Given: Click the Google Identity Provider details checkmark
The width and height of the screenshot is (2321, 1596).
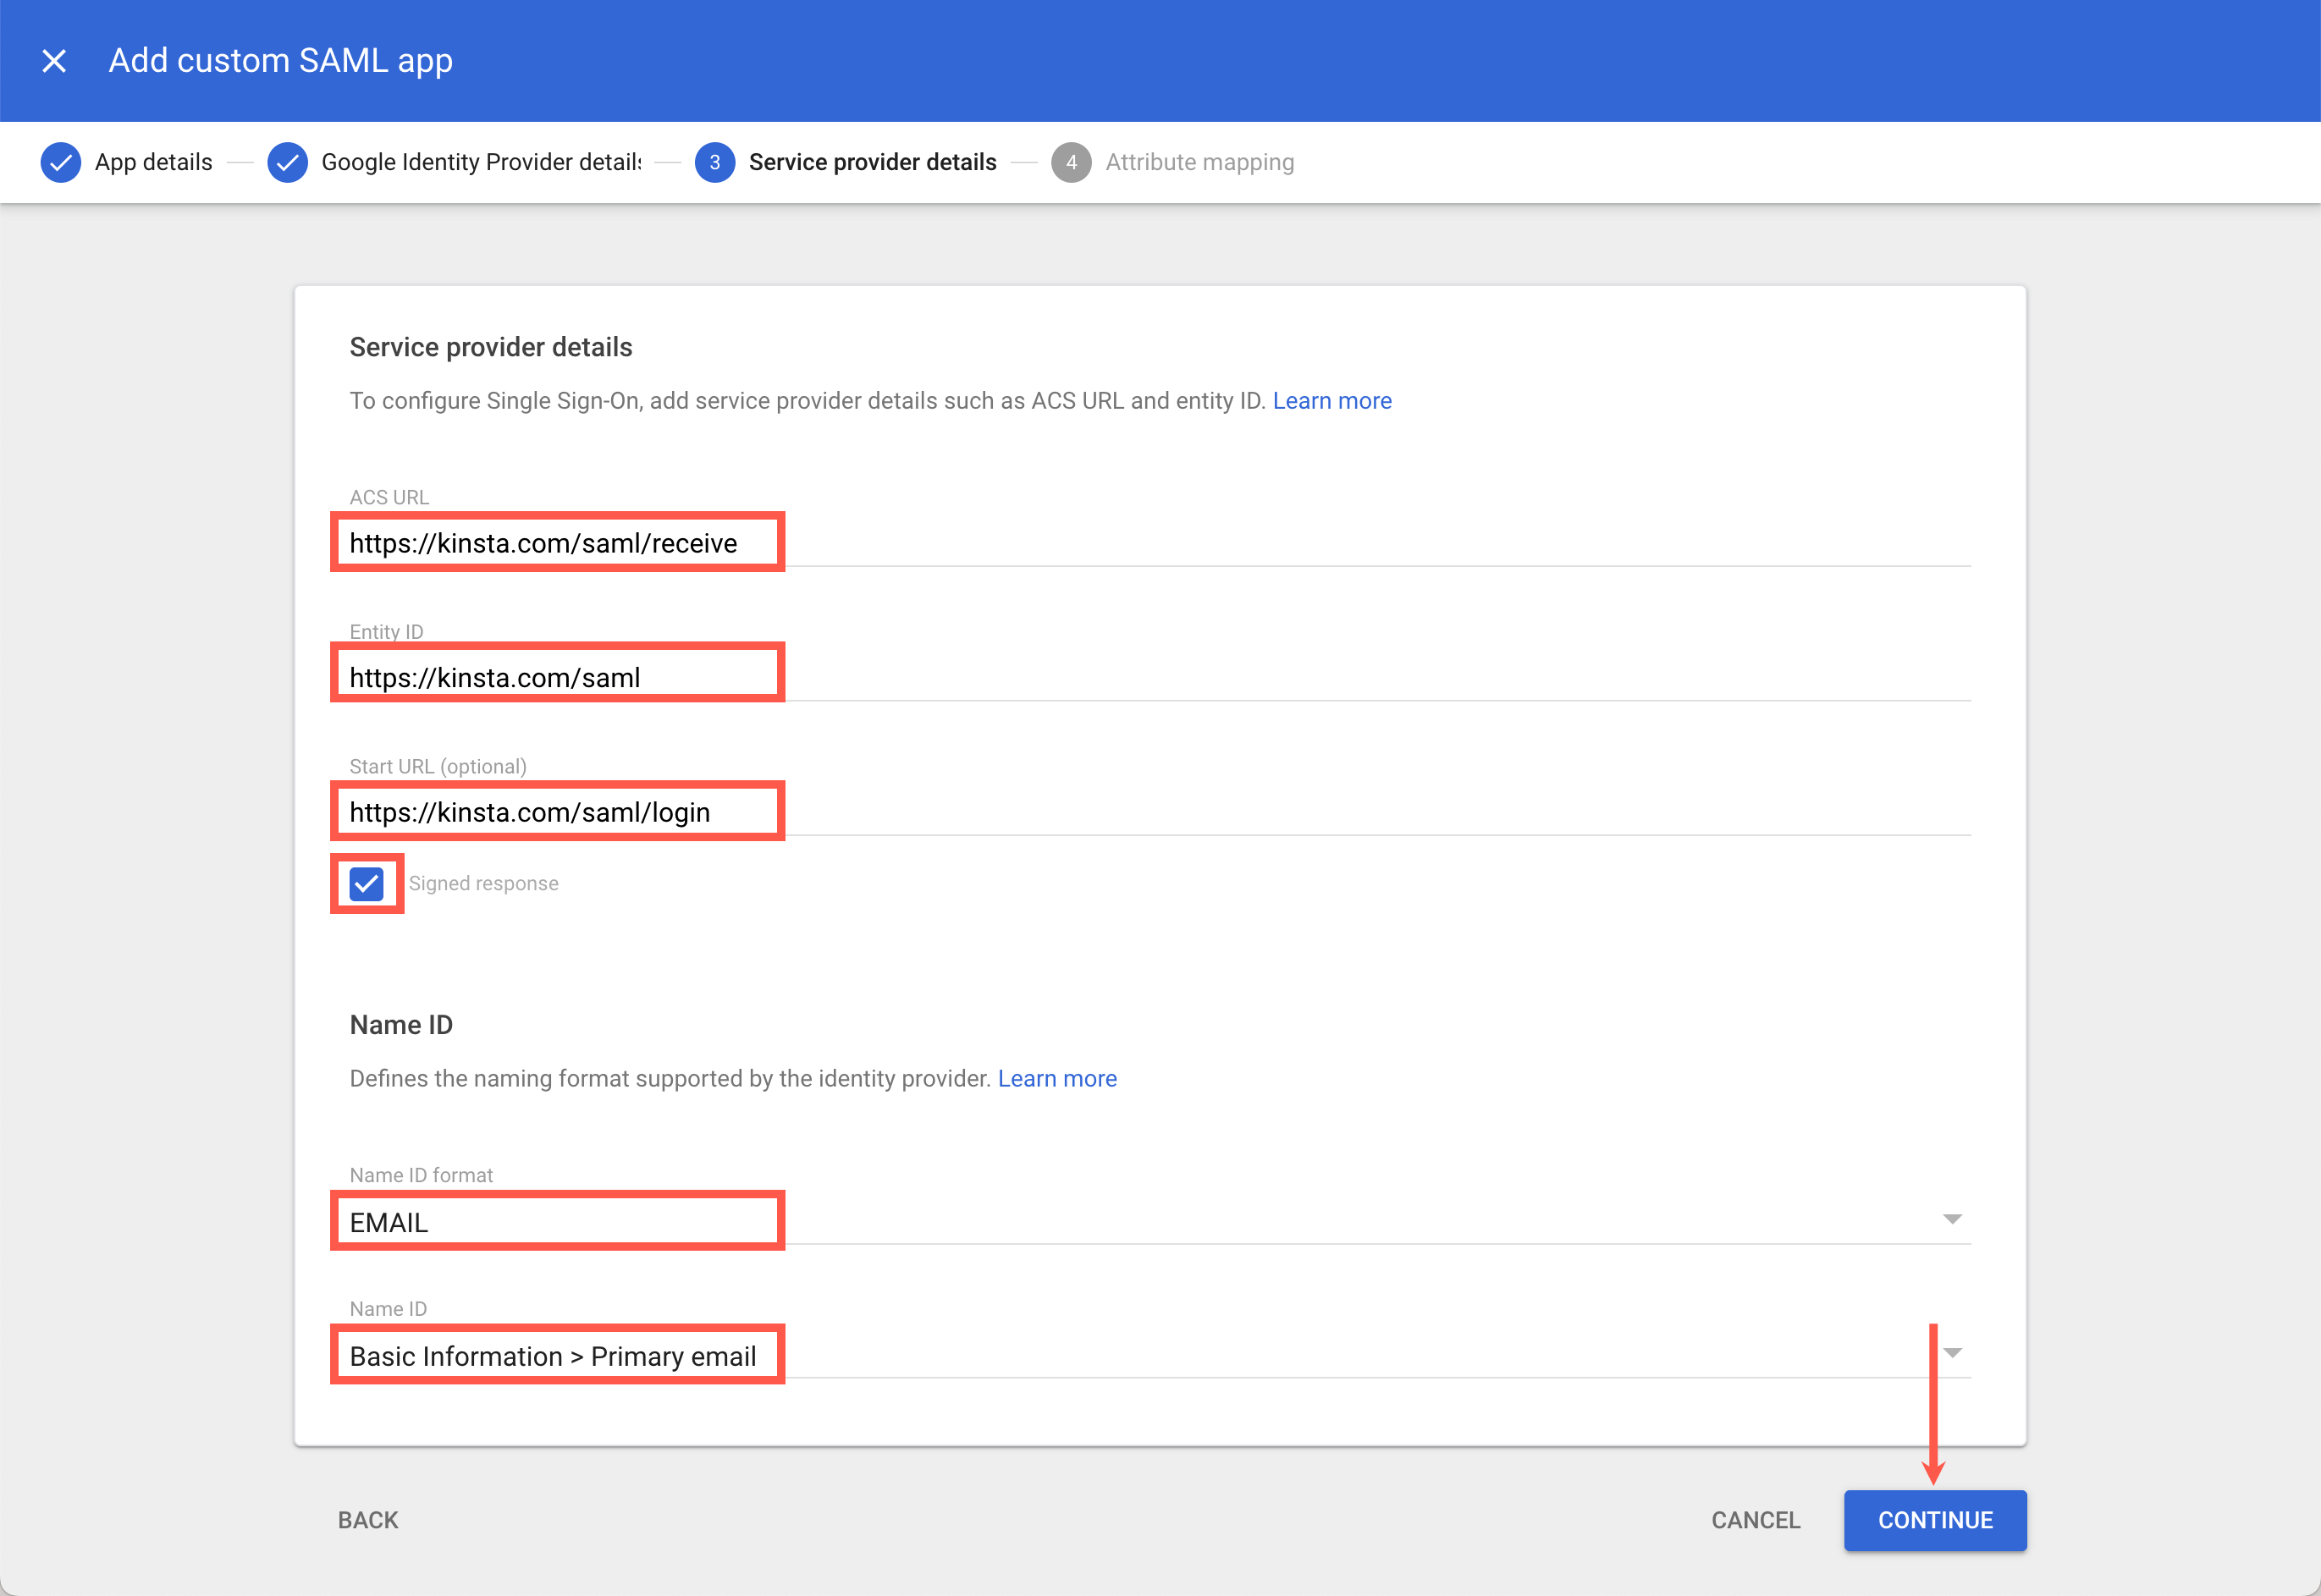Looking at the screenshot, I should [x=287, y=161].
